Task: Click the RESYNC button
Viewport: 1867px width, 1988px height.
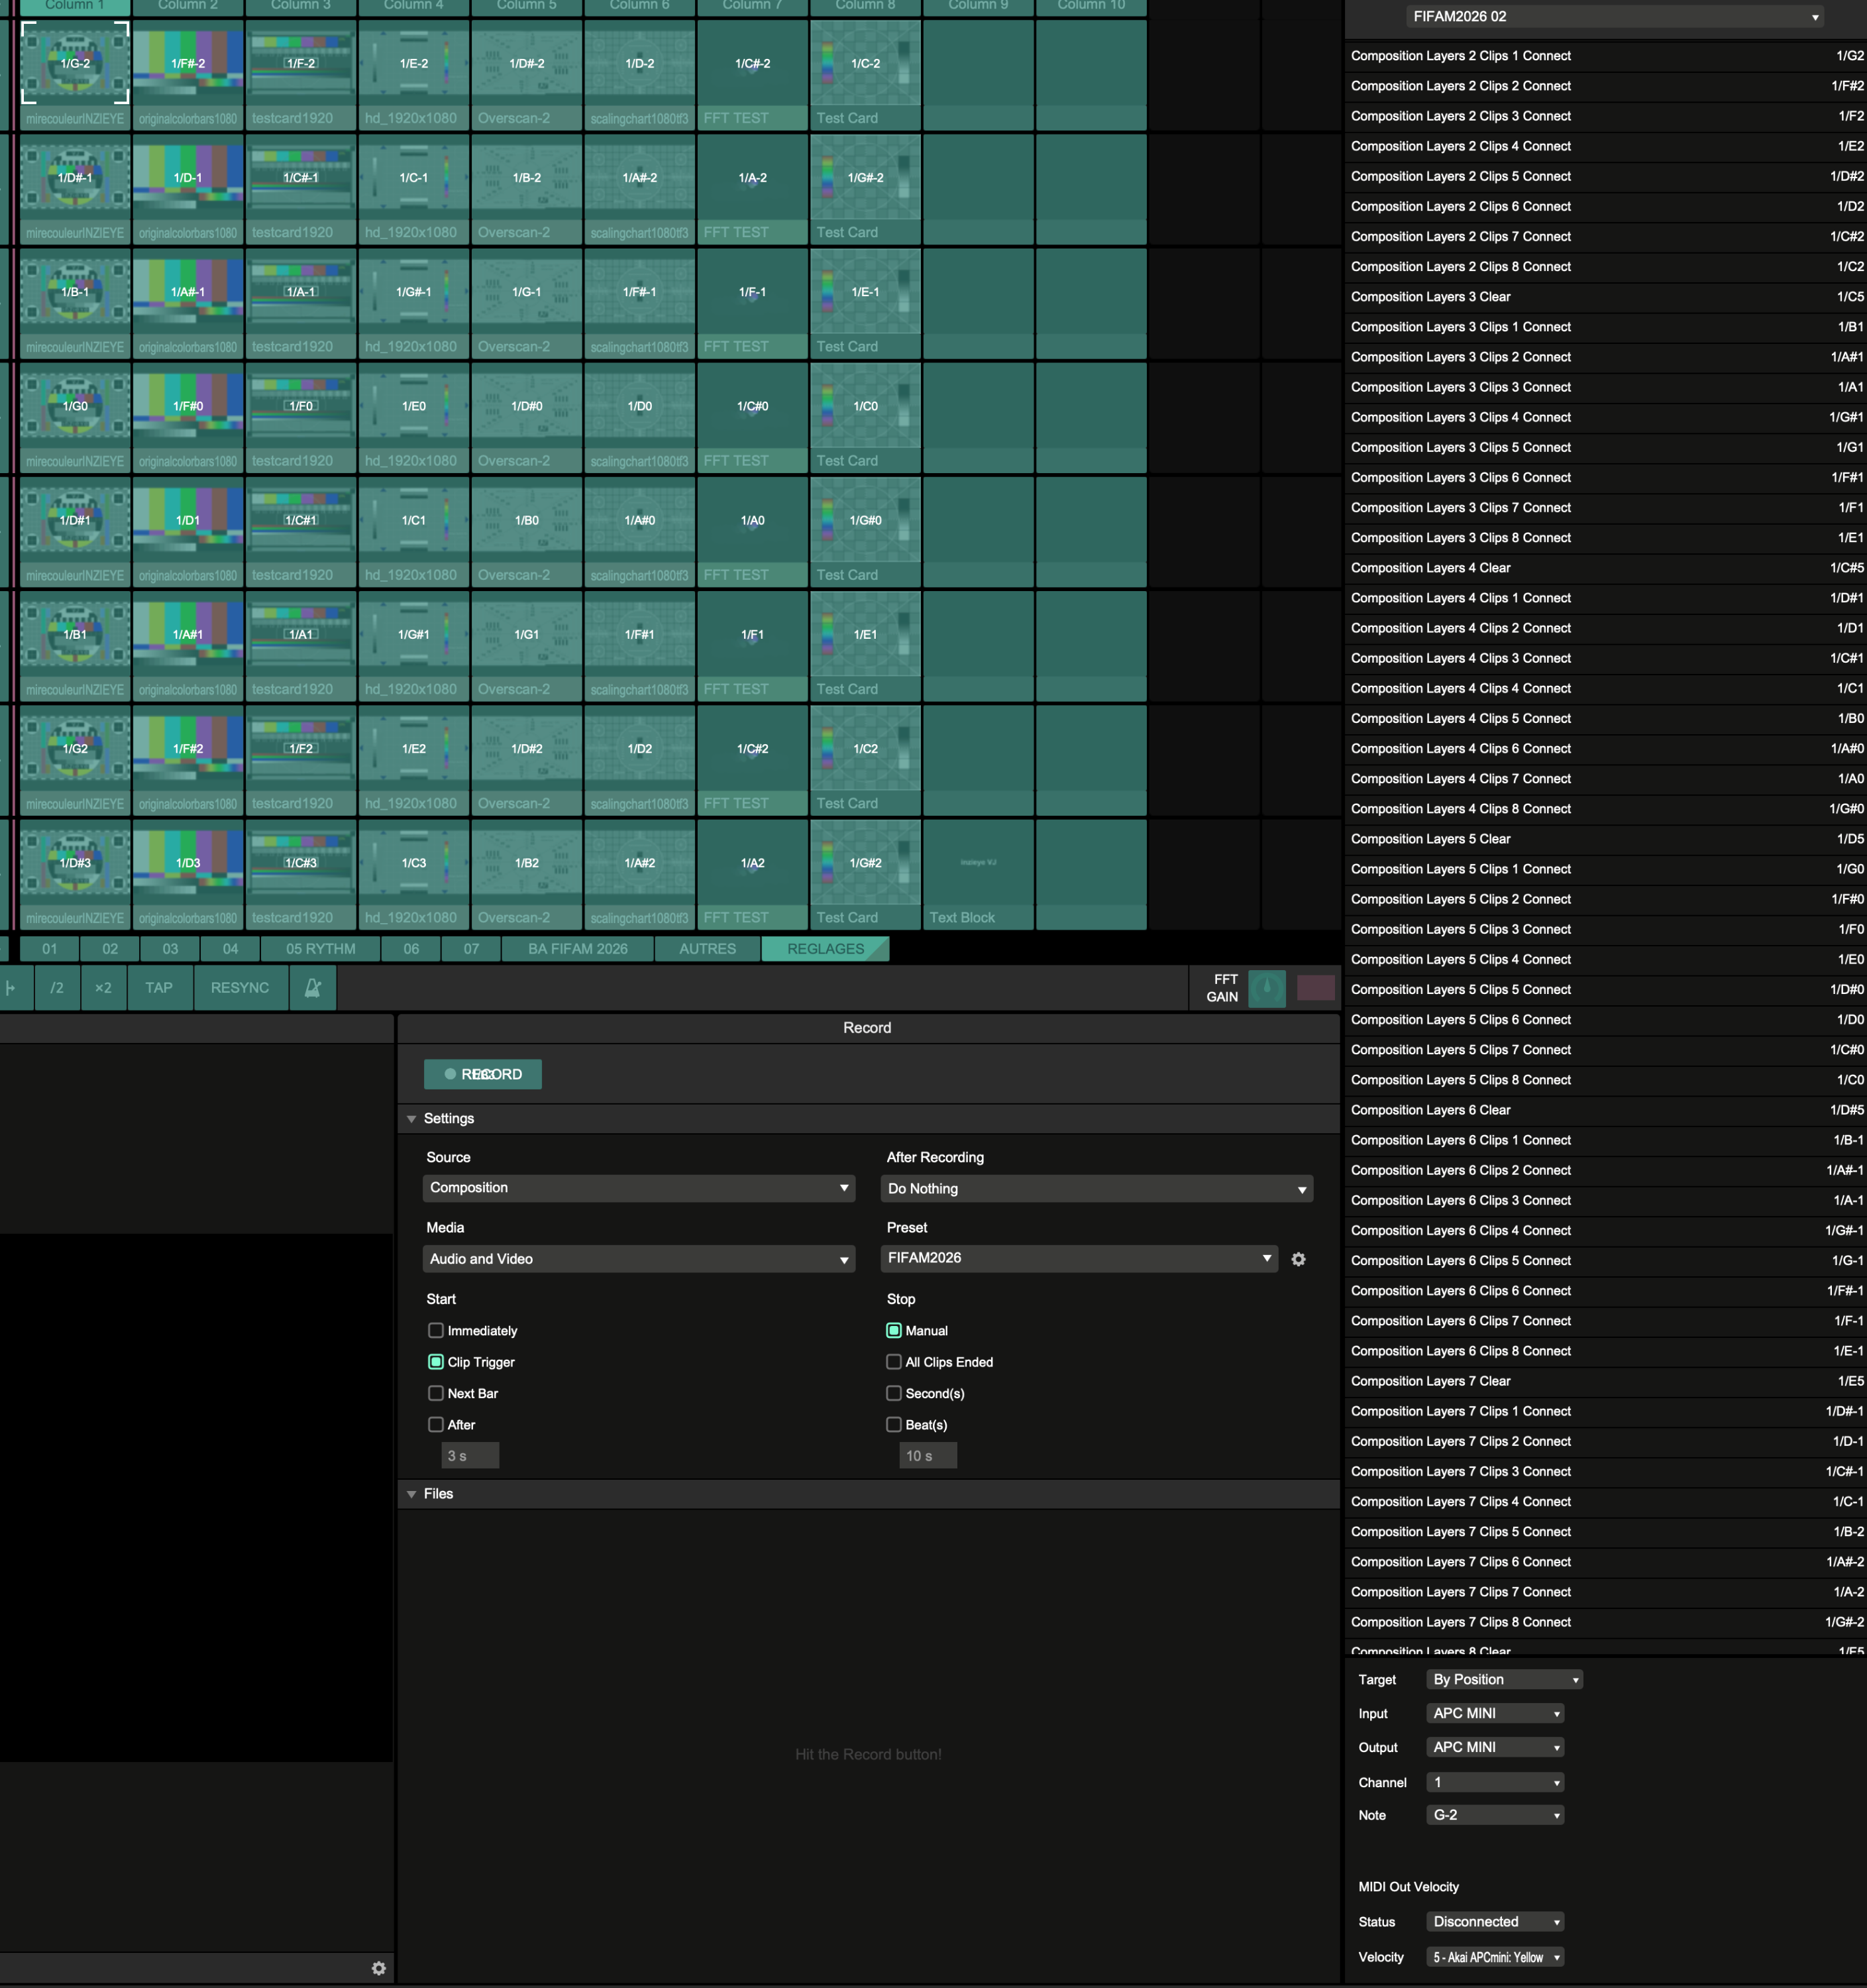Action: click(239, 988)
